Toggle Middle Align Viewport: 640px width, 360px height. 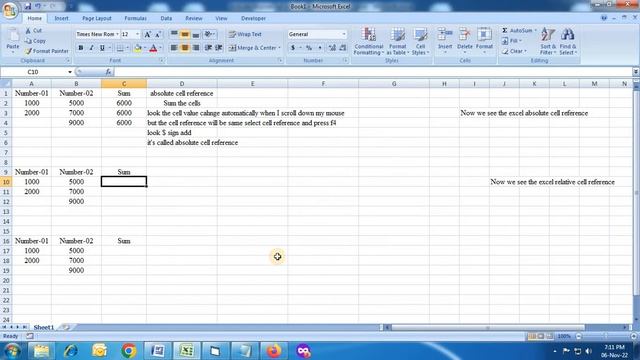click(185, 34)
